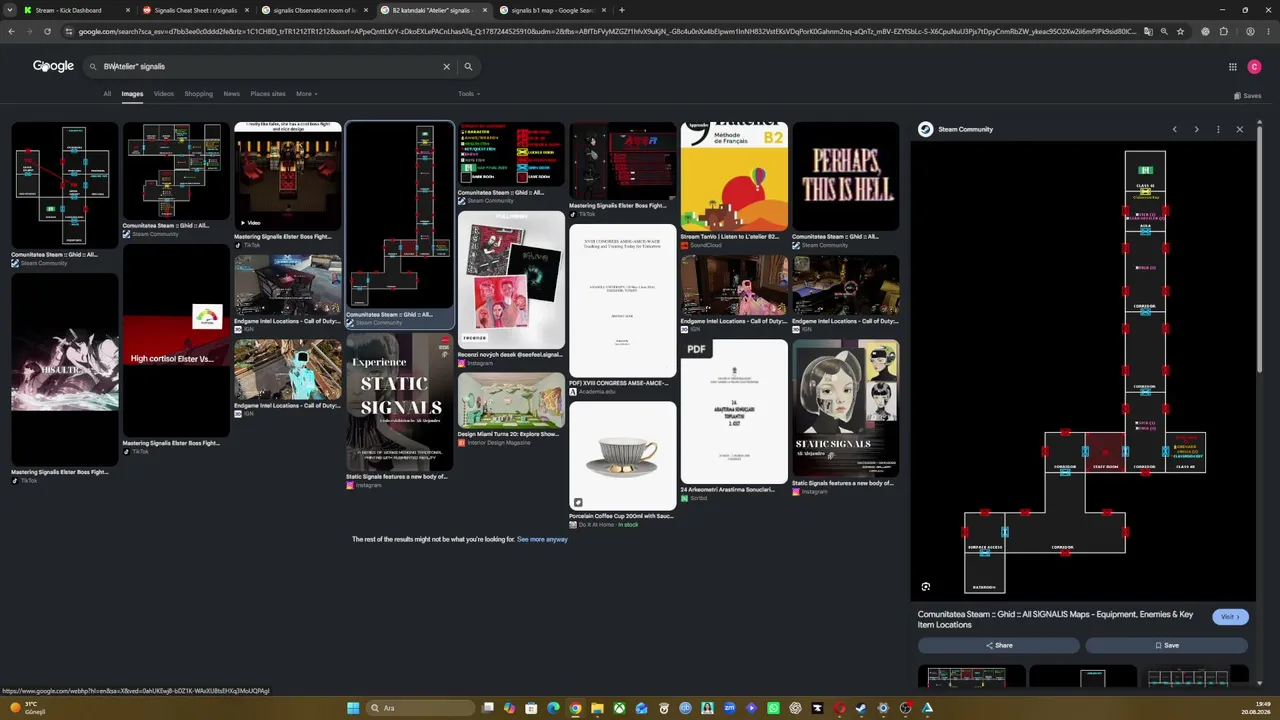Viewport: 1280px width, 720px height.
Task: Click the See more anyway link
Action: click(542, 539)
